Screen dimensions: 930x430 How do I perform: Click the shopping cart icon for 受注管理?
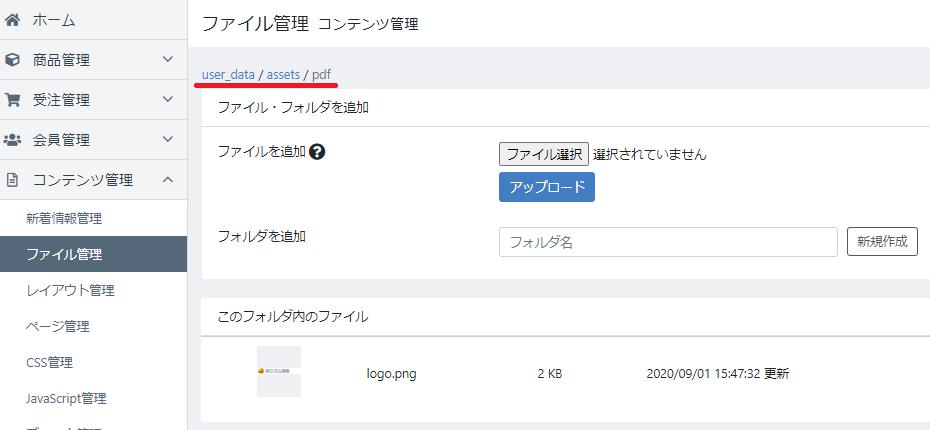coord(12,100)
